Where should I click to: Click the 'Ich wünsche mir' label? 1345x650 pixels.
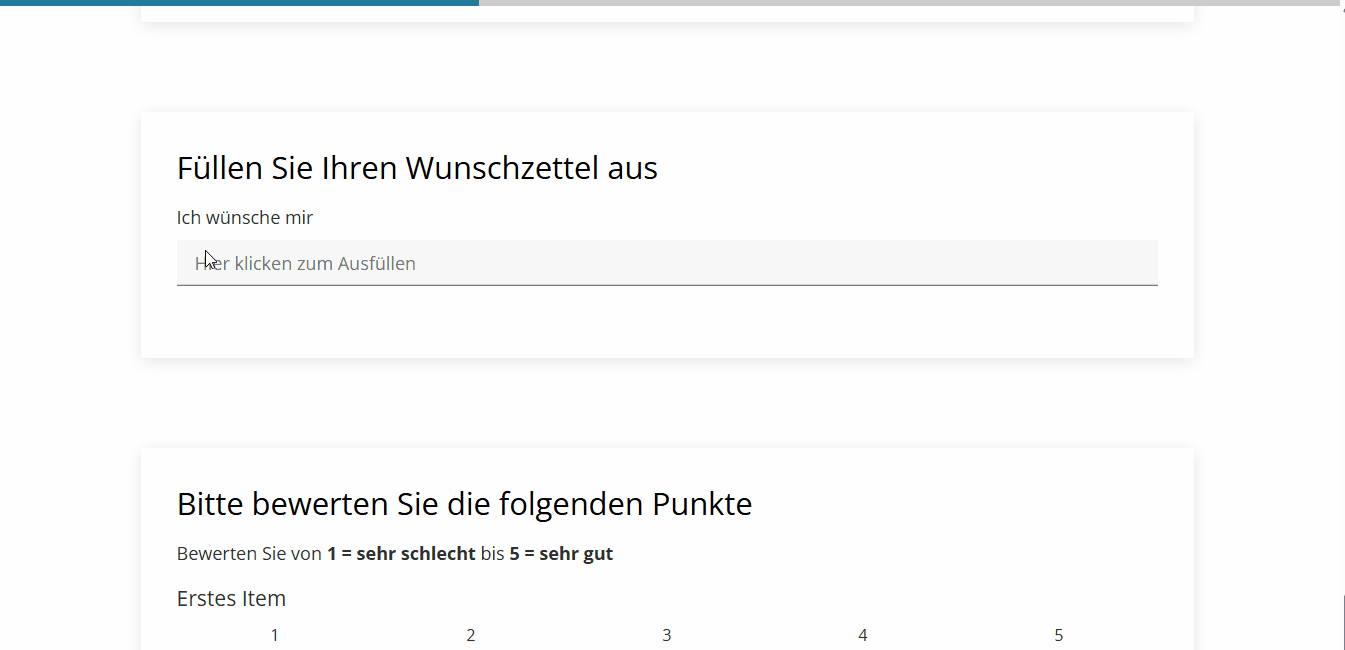pos(244,217)
